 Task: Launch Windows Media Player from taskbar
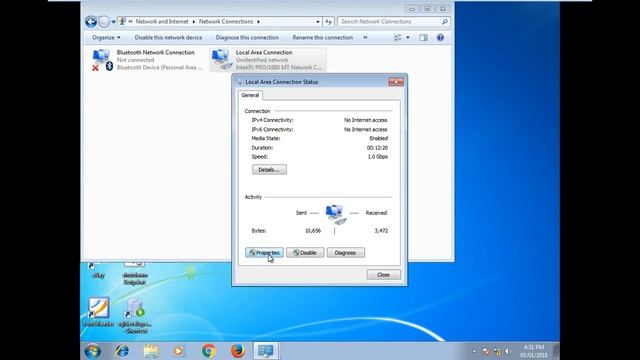click(179, 351)
